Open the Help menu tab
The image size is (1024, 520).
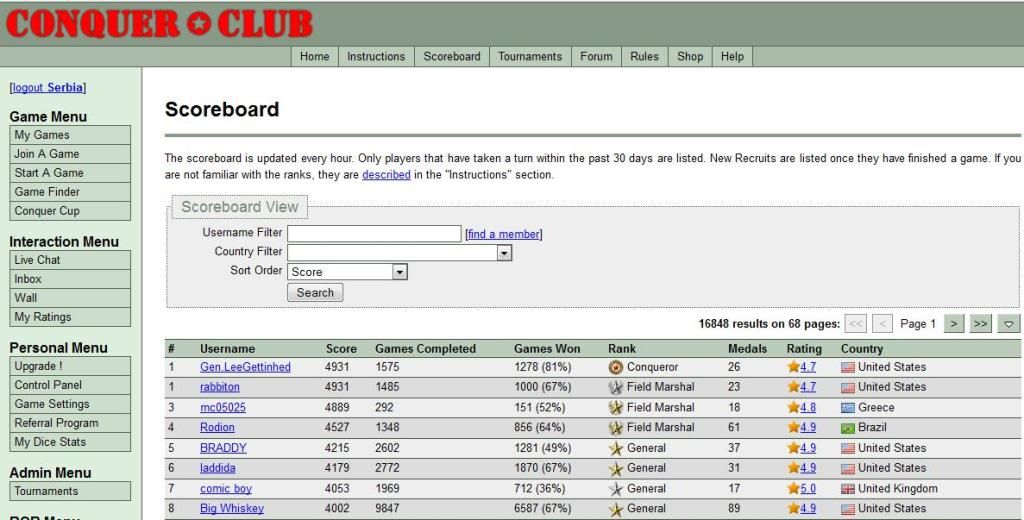(x=733, y=57)
